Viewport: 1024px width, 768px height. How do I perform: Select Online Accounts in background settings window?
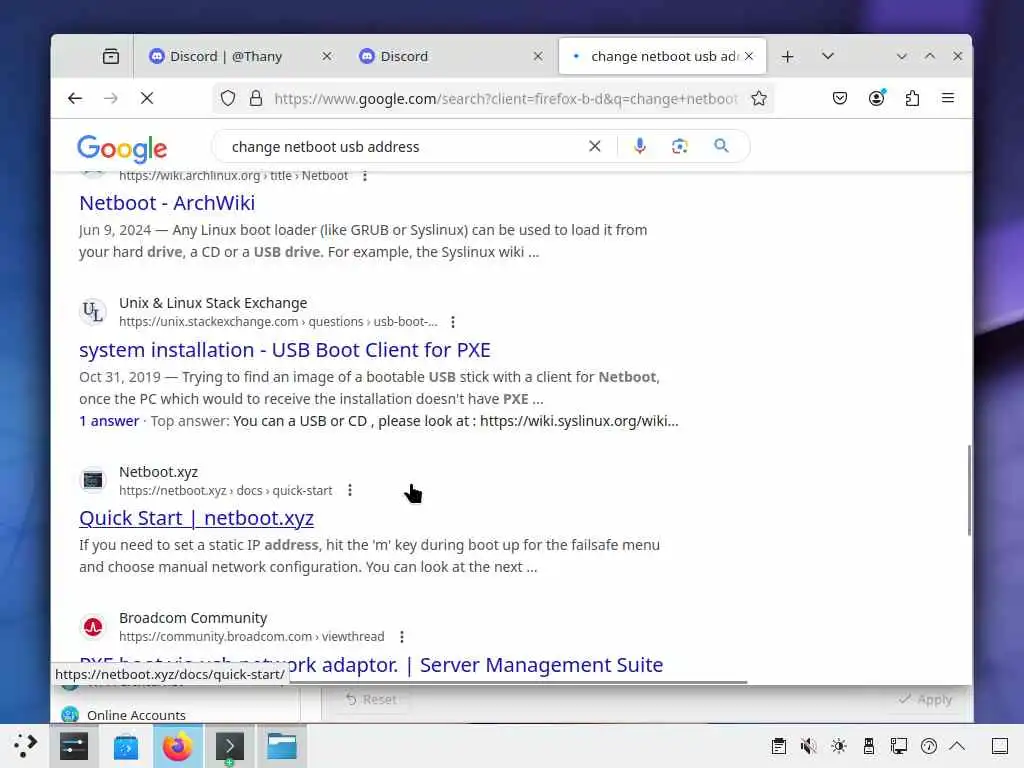click(136, 715)
